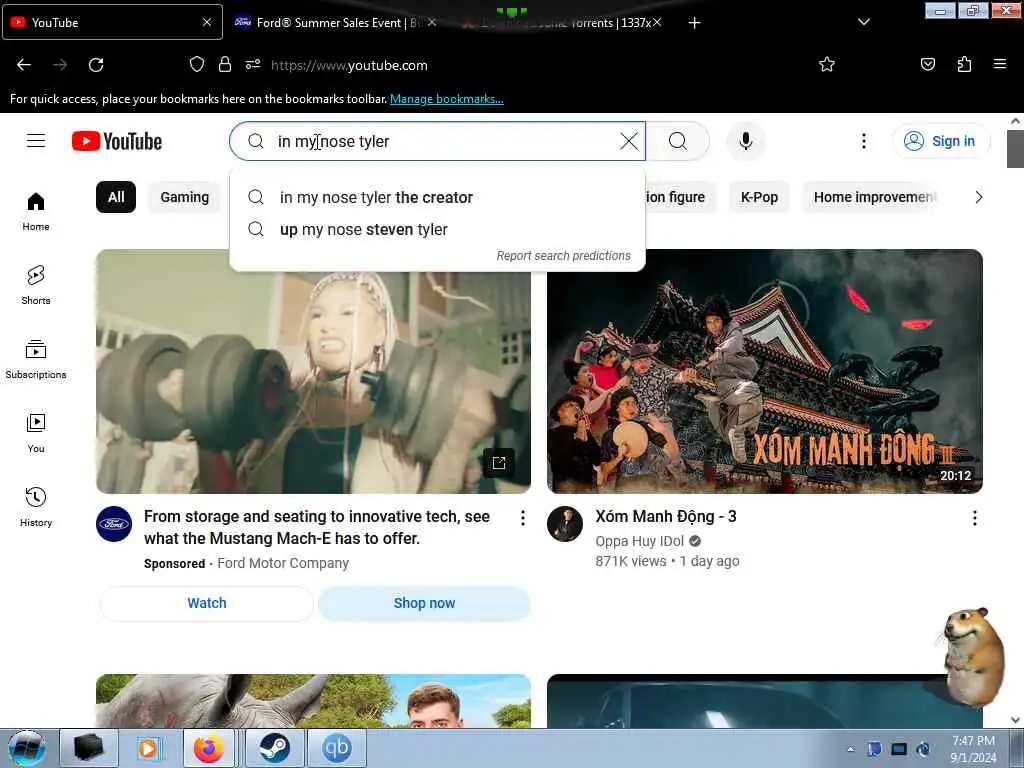Image resolution: width=1024 pixels, height=768 pixels.
Task: Click Manage bookmarks link
Action: (x=447, y=99)
